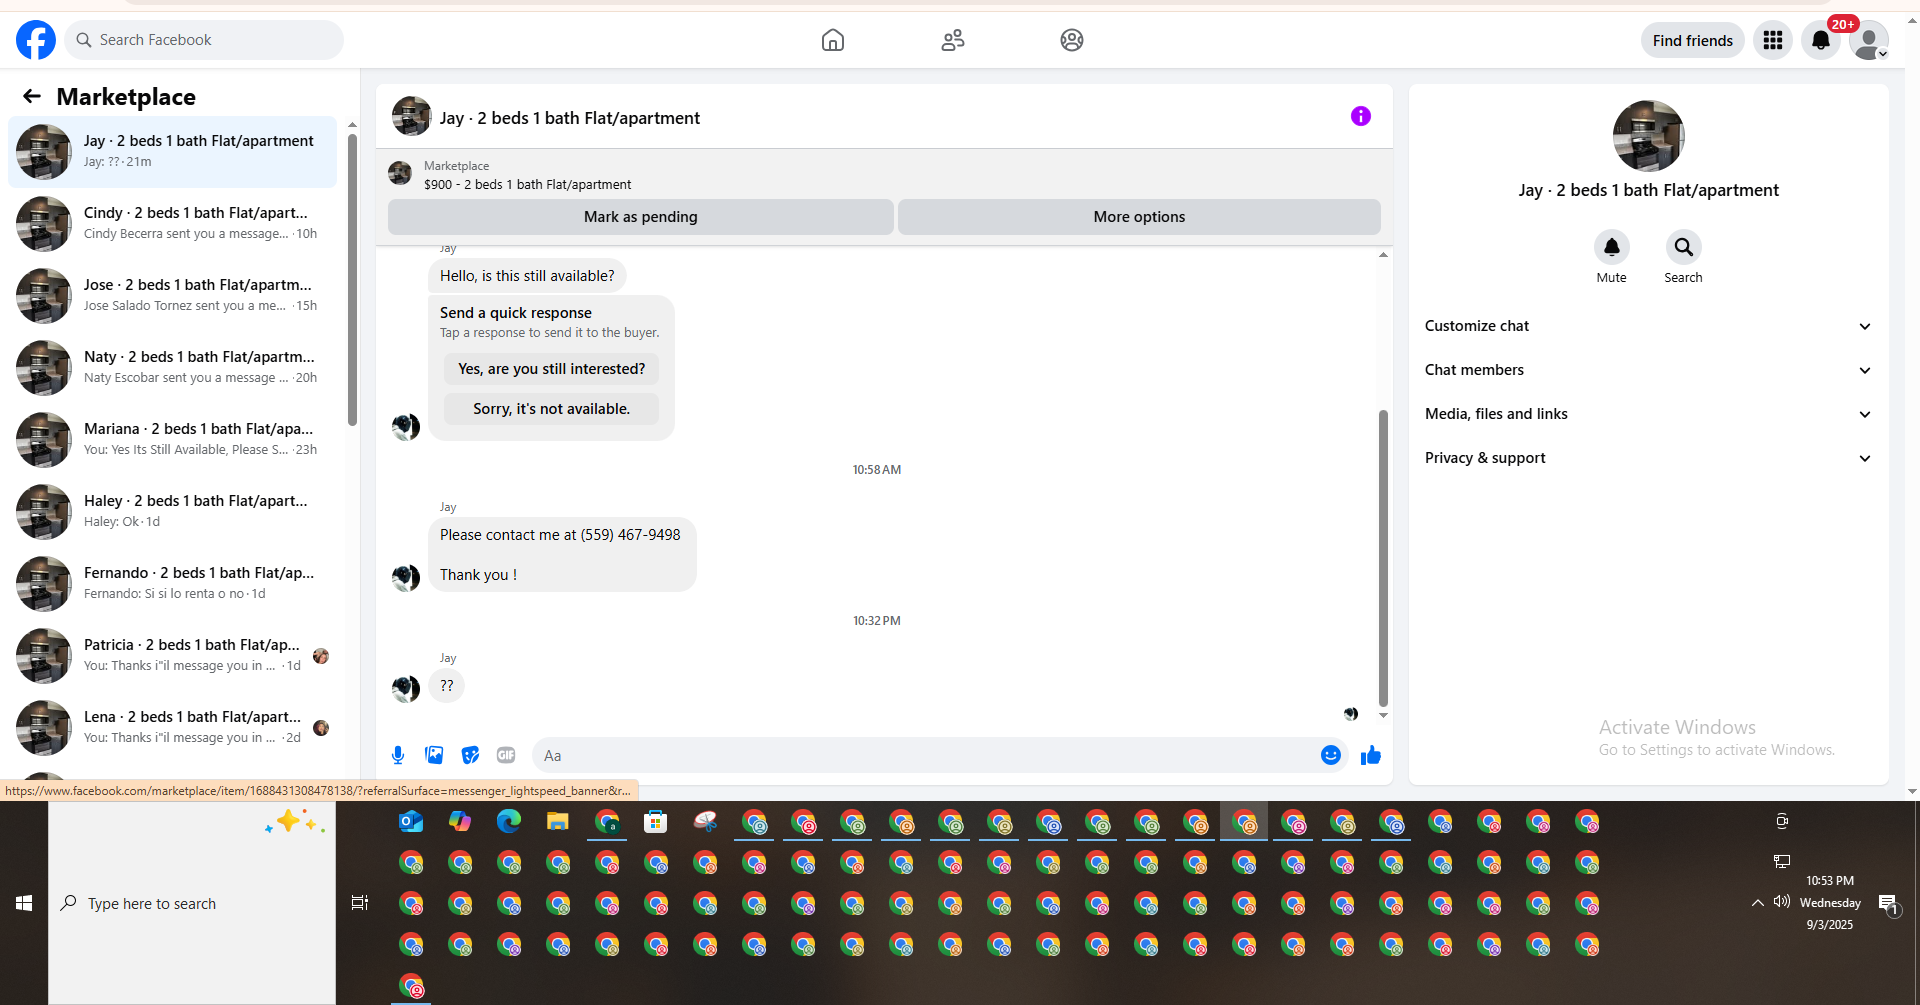Open the taskbar clock and calendar
Screen dimensions: 1920x1005
click(1830, 903)
